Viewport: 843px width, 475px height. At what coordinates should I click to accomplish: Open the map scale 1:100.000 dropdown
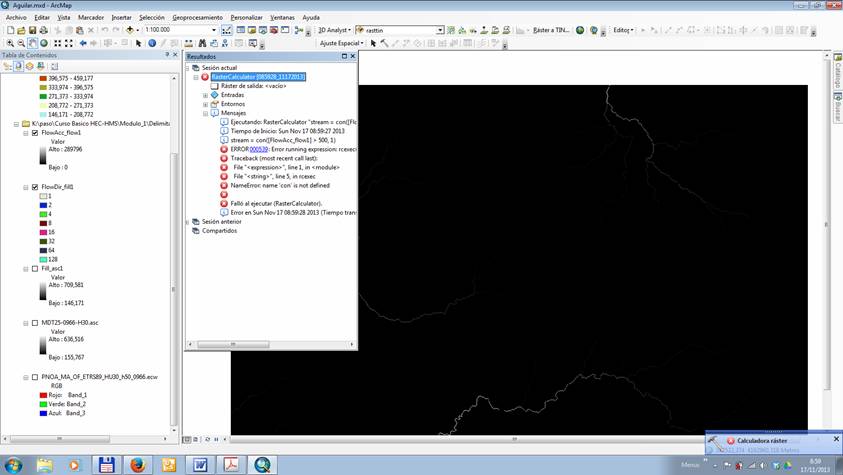(x=213, y=30)
